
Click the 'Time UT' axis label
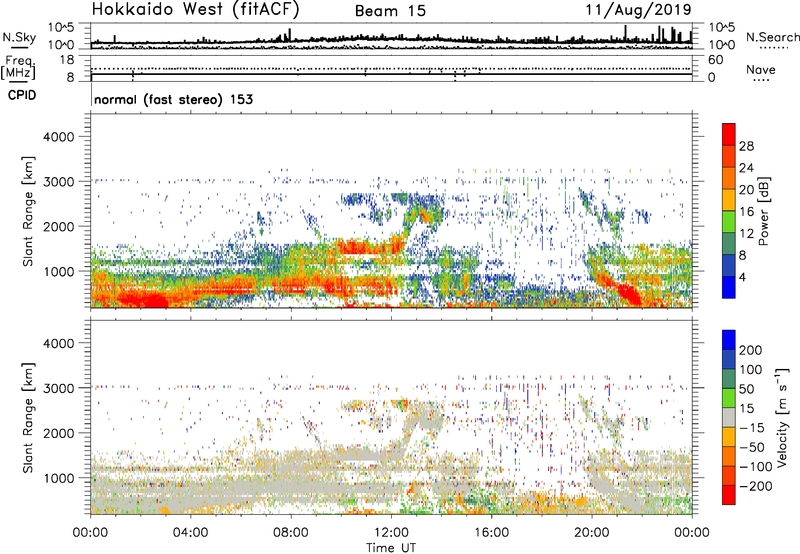[391, 548]
